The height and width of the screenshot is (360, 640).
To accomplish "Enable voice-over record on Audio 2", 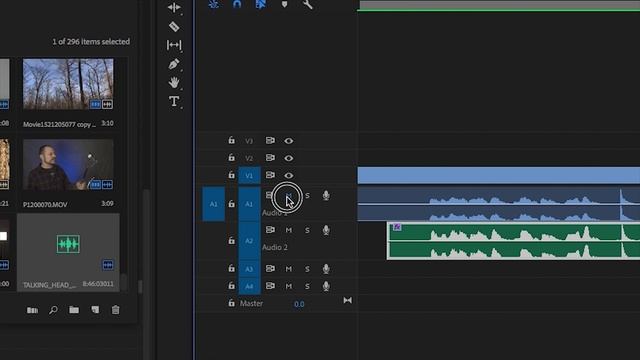I will coord(326,230).
